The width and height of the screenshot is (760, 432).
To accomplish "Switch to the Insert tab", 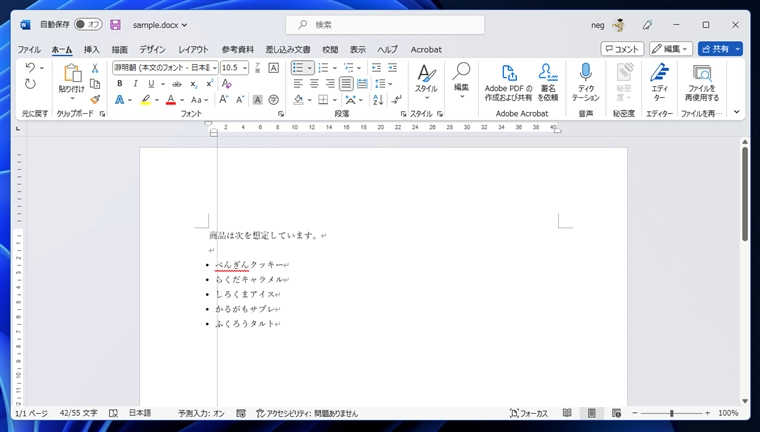I will pos(92,49).
